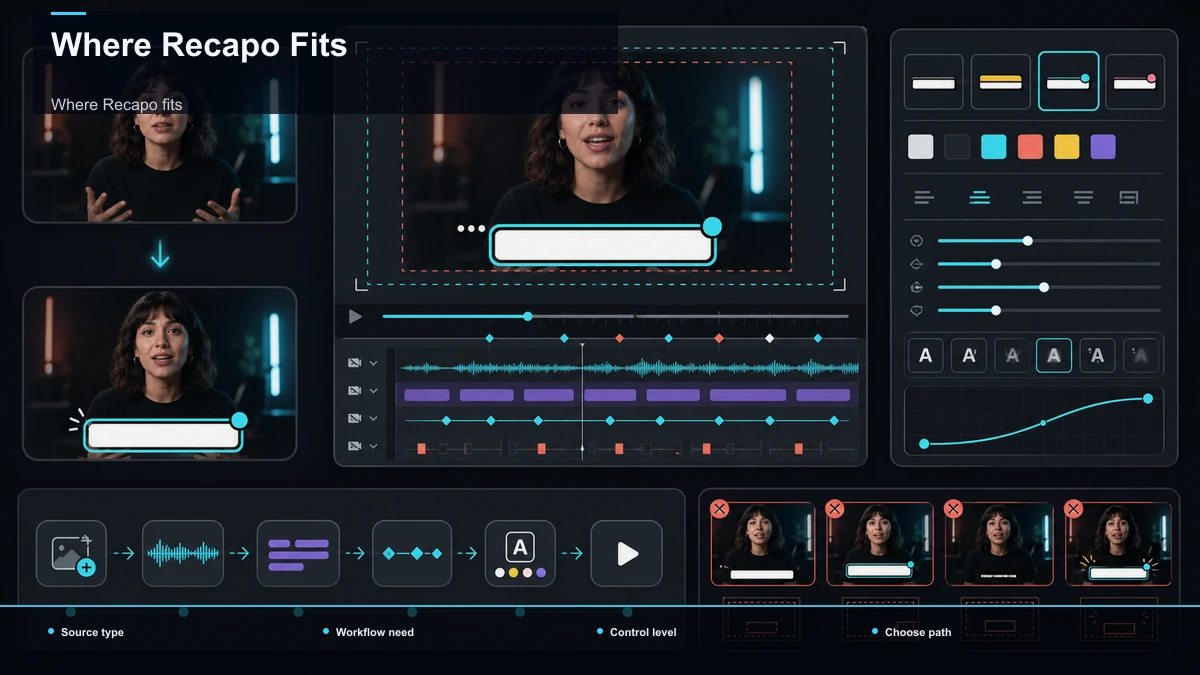This screenshot has width=1200, height=675.
Task: Toggle camera-off icon on the purple clips track
Action: [353, 391]
